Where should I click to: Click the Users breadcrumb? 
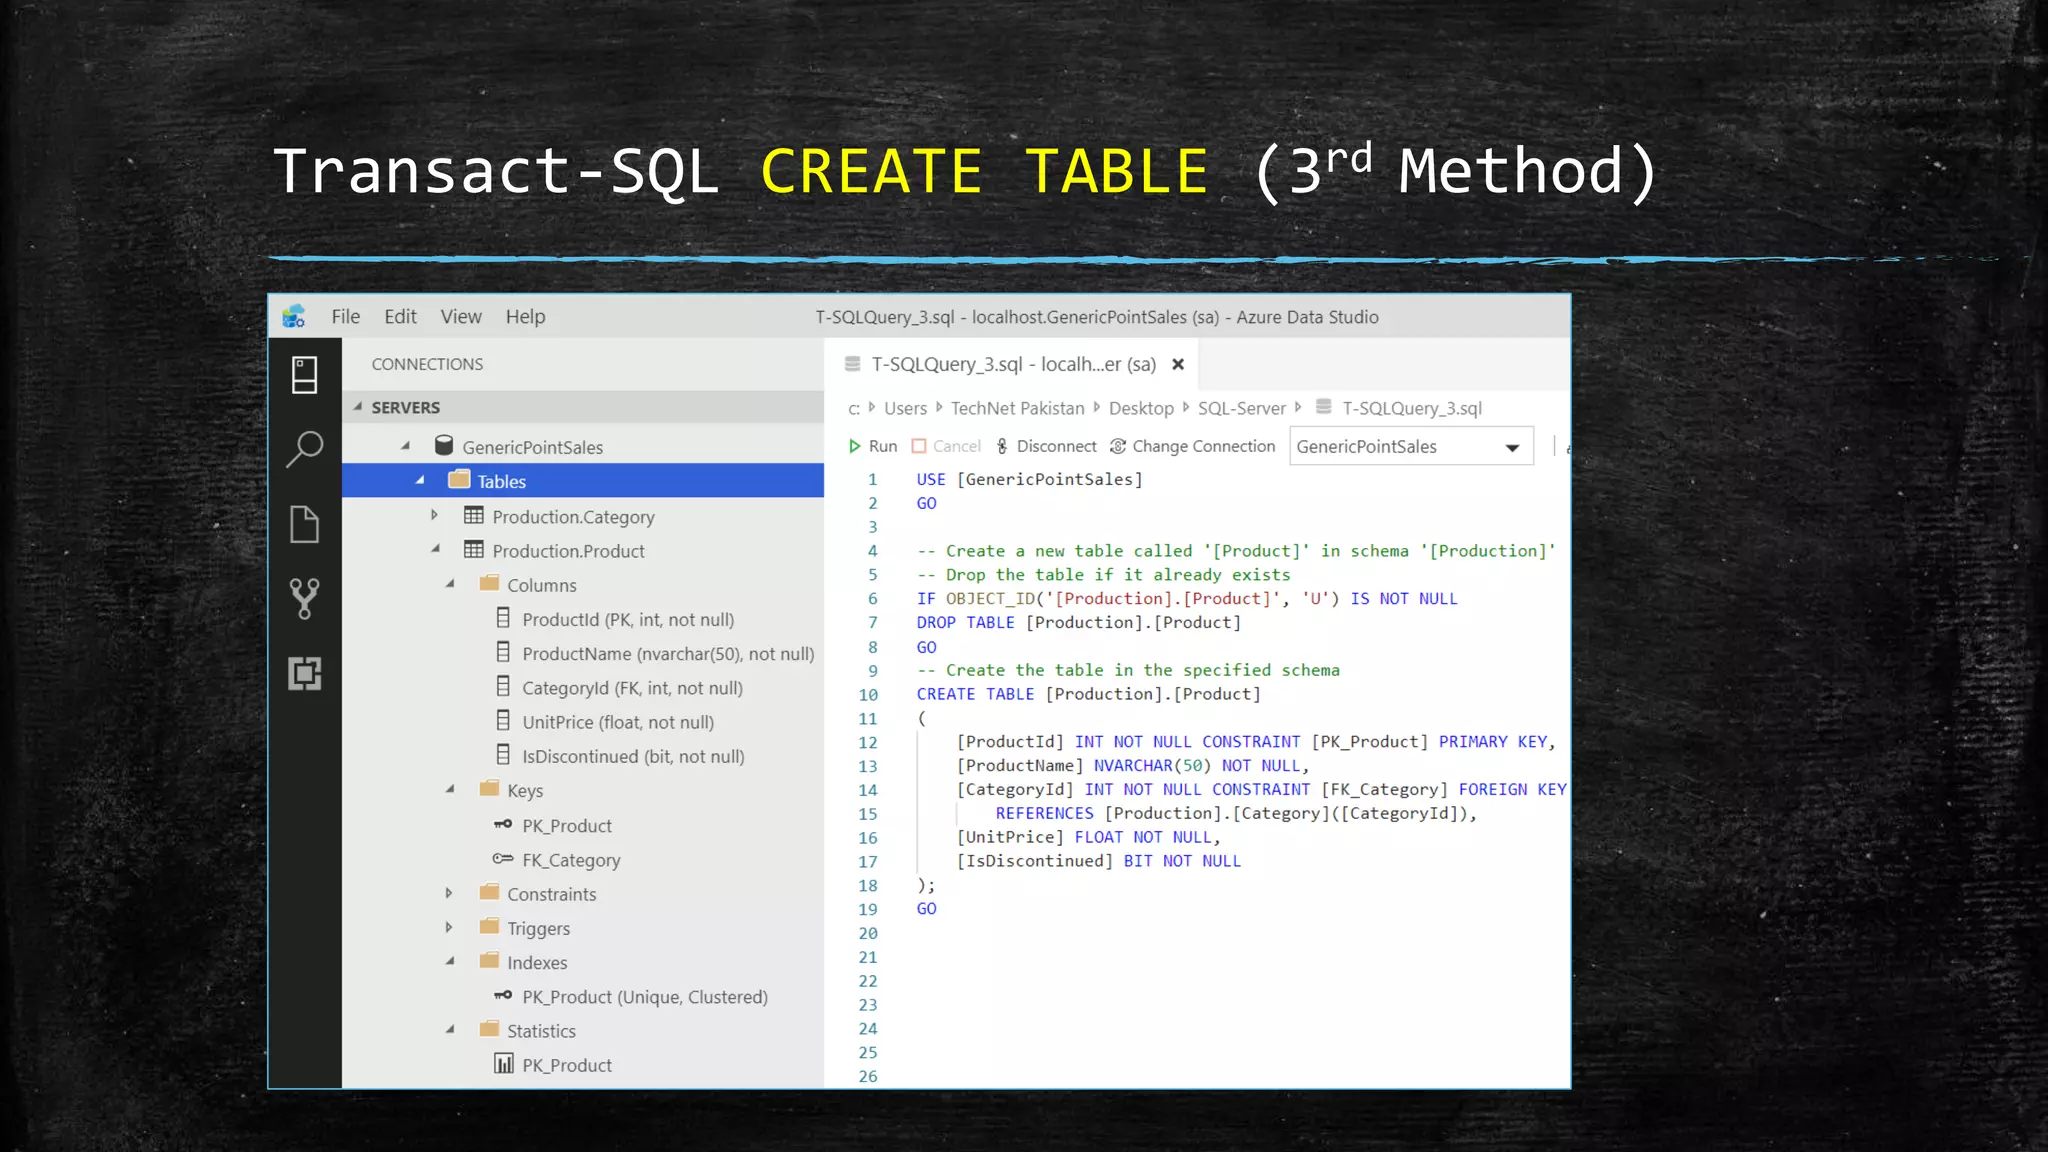(x=905, y=408)
